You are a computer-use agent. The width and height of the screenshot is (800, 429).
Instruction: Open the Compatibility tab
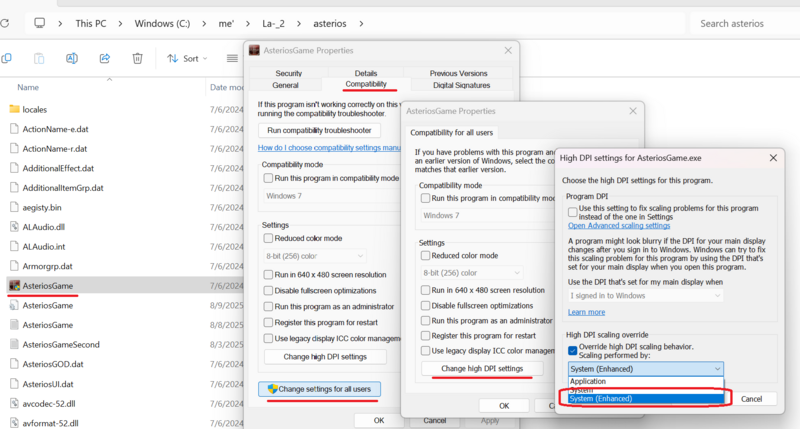click(x=366, y=84)
